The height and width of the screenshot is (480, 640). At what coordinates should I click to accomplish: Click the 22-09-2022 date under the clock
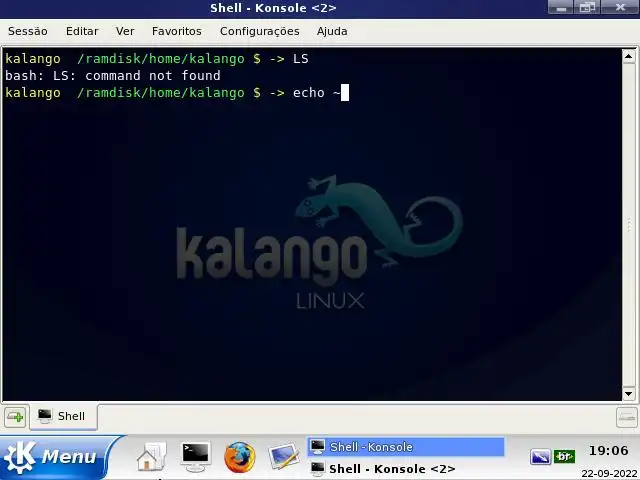coord(609,473)
